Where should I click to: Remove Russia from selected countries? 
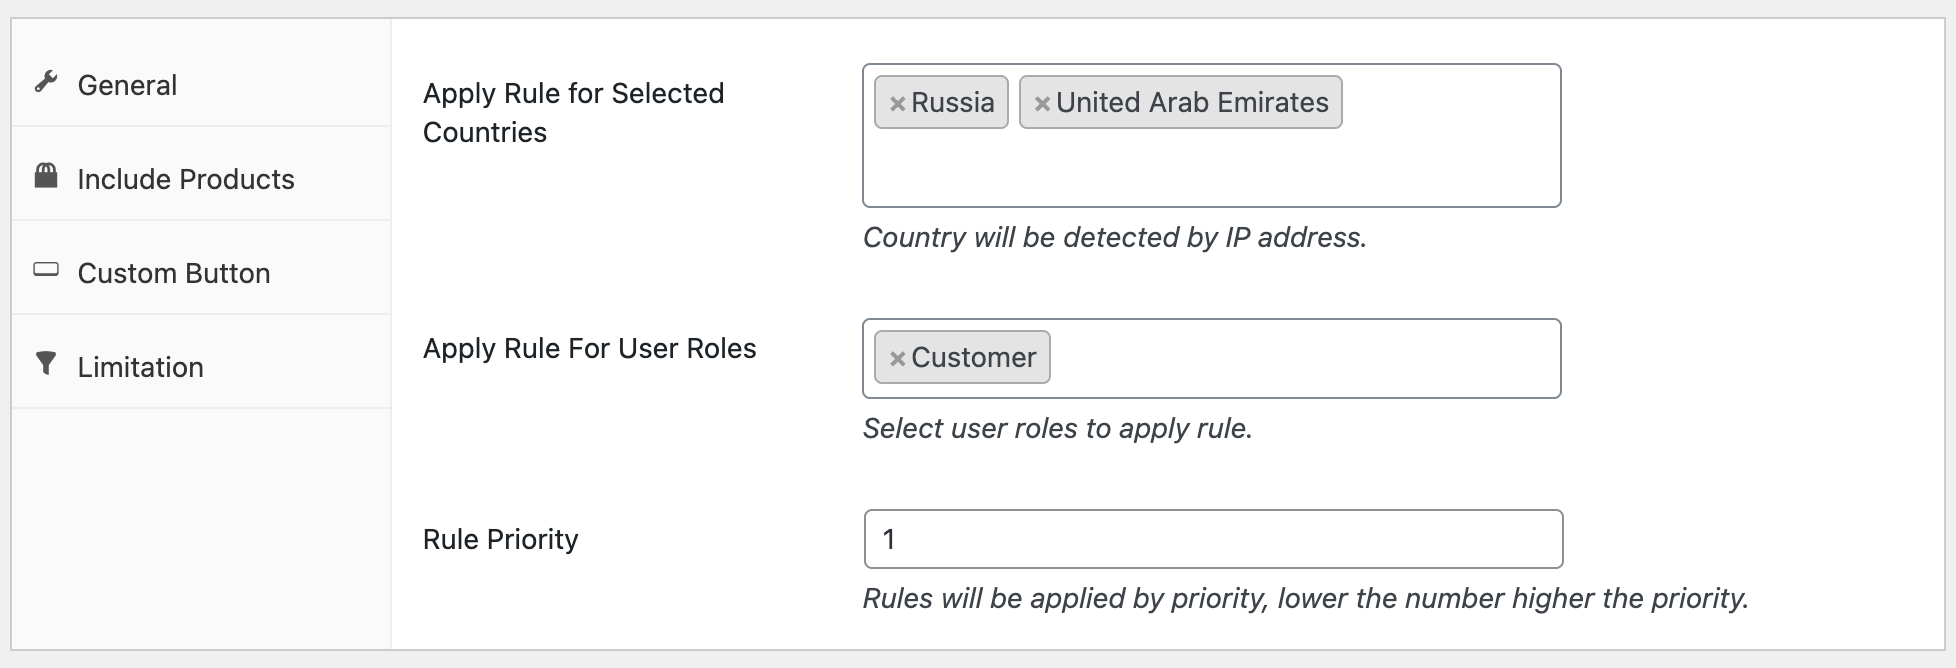click(x=897, y=103)
